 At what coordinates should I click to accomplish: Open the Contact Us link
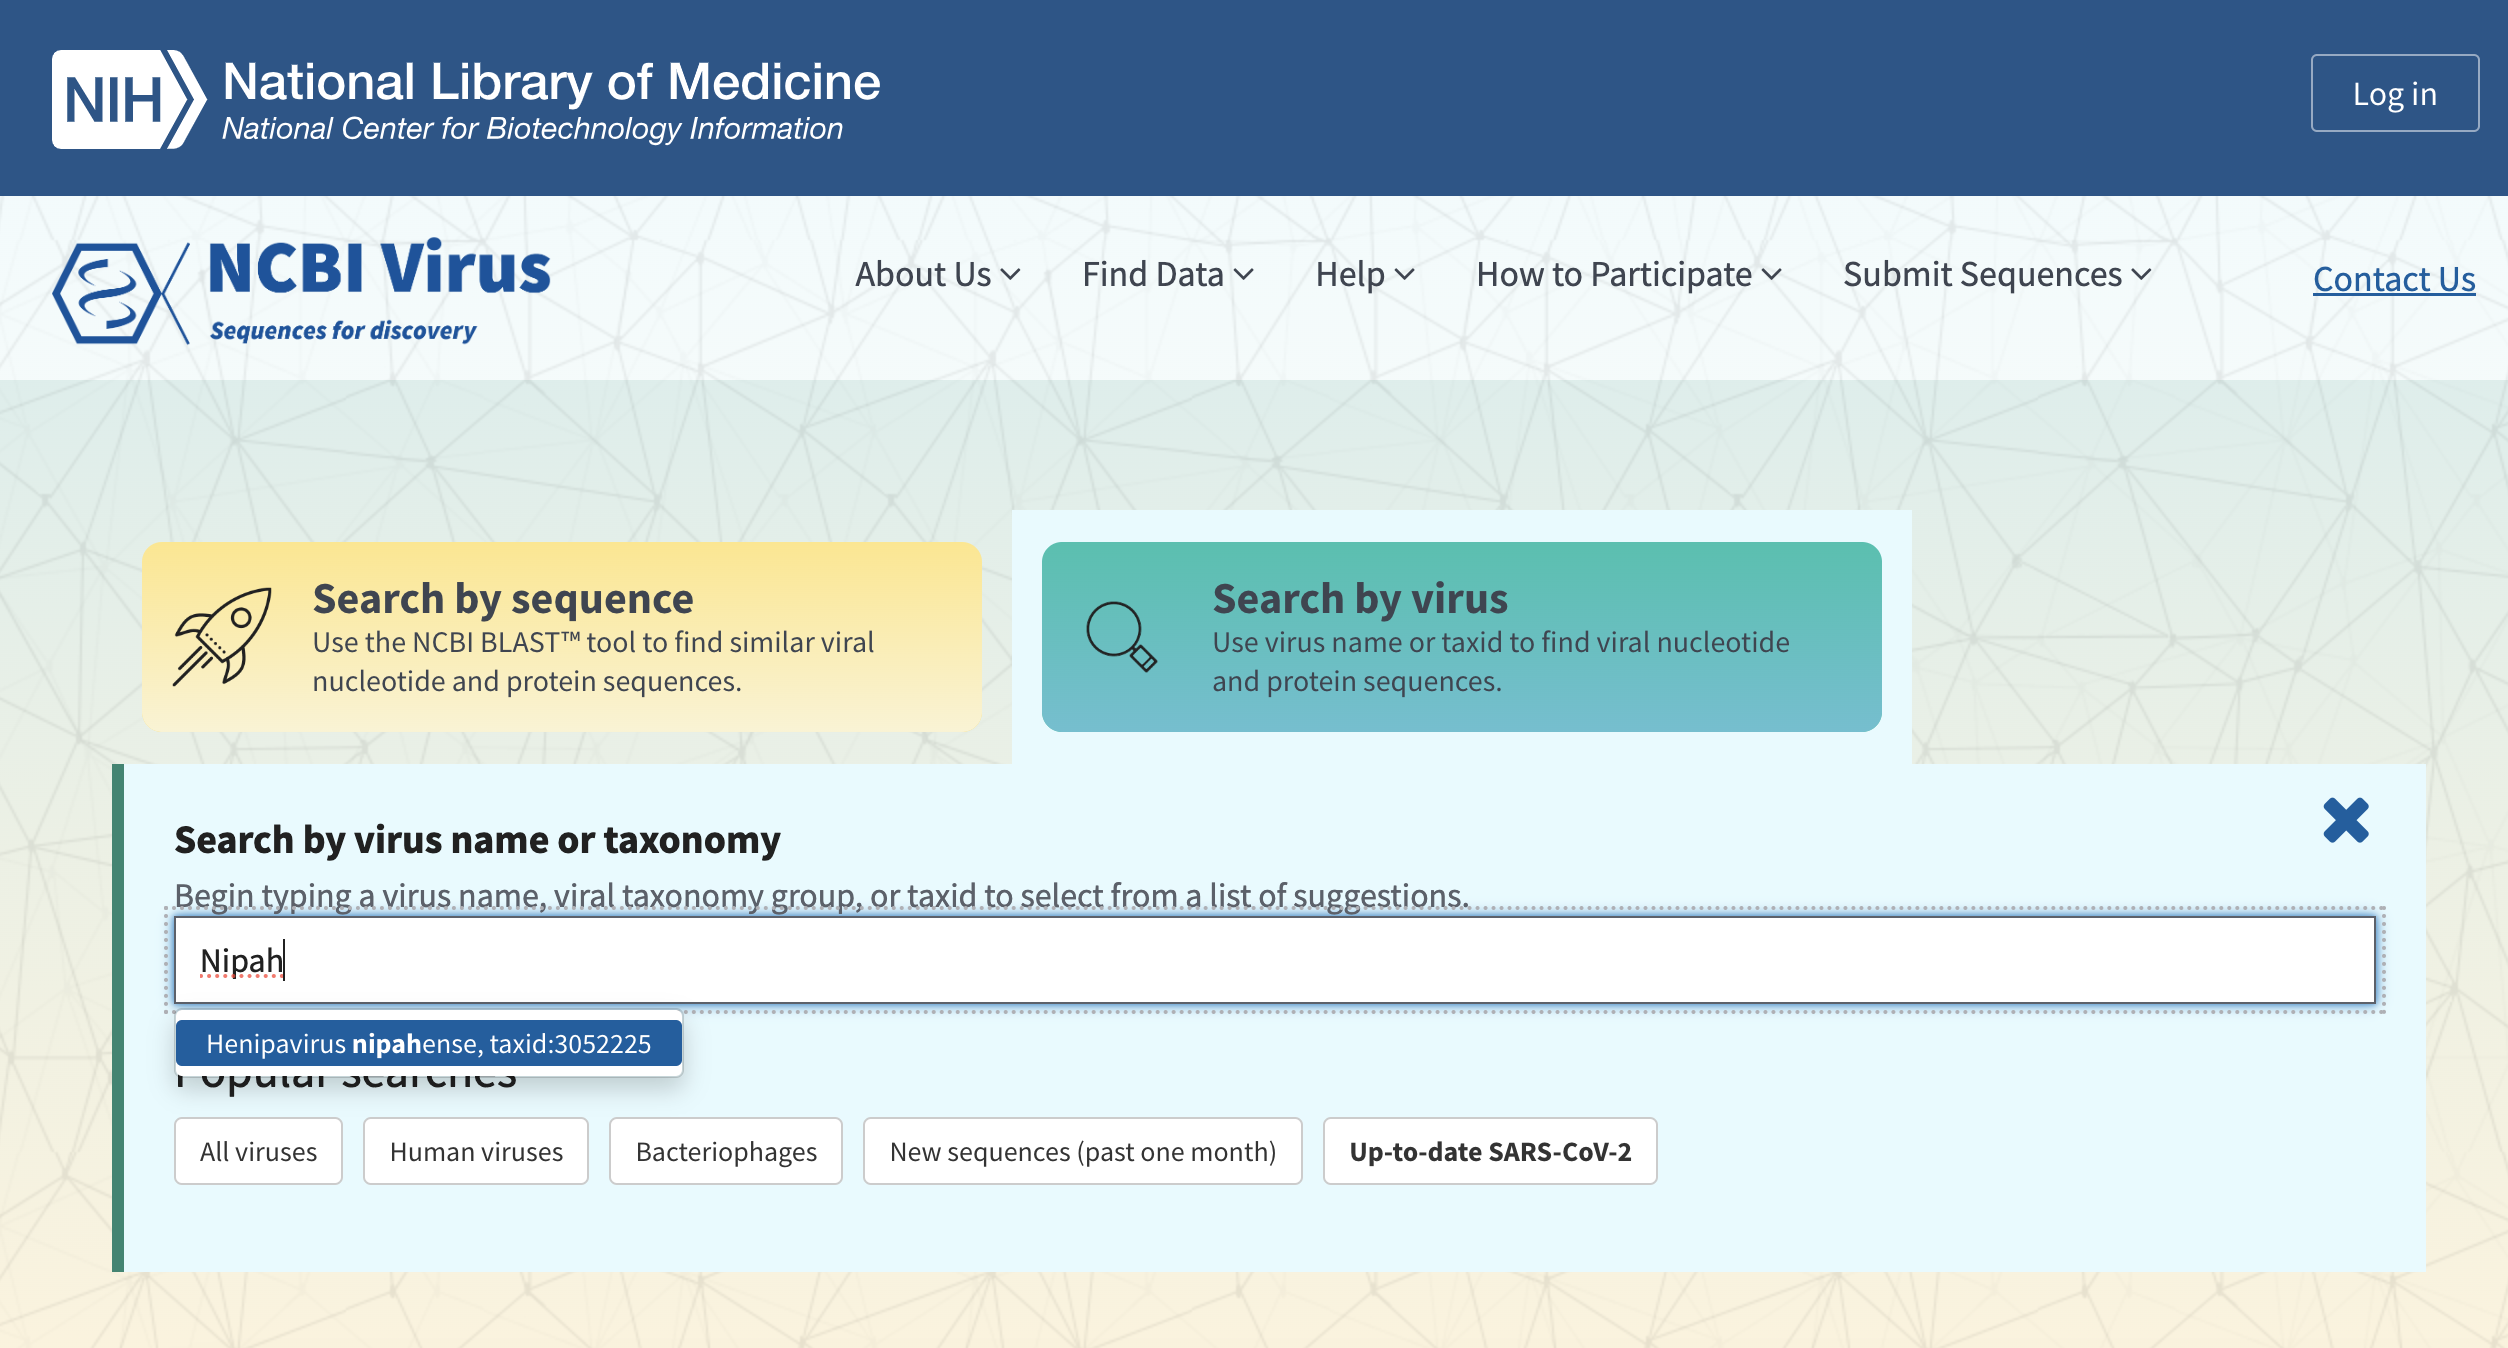click(x=2394, y=279)
